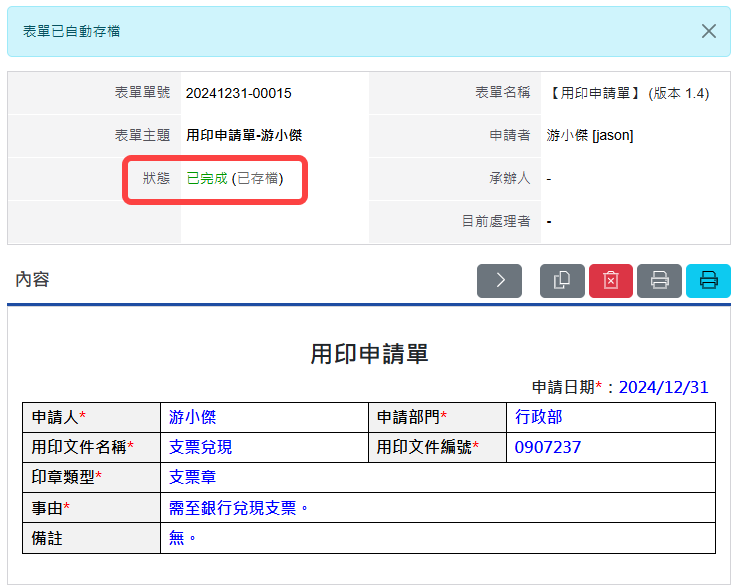Click the gray print icon button
Viewport: 735px width, 588px height.
659,280
